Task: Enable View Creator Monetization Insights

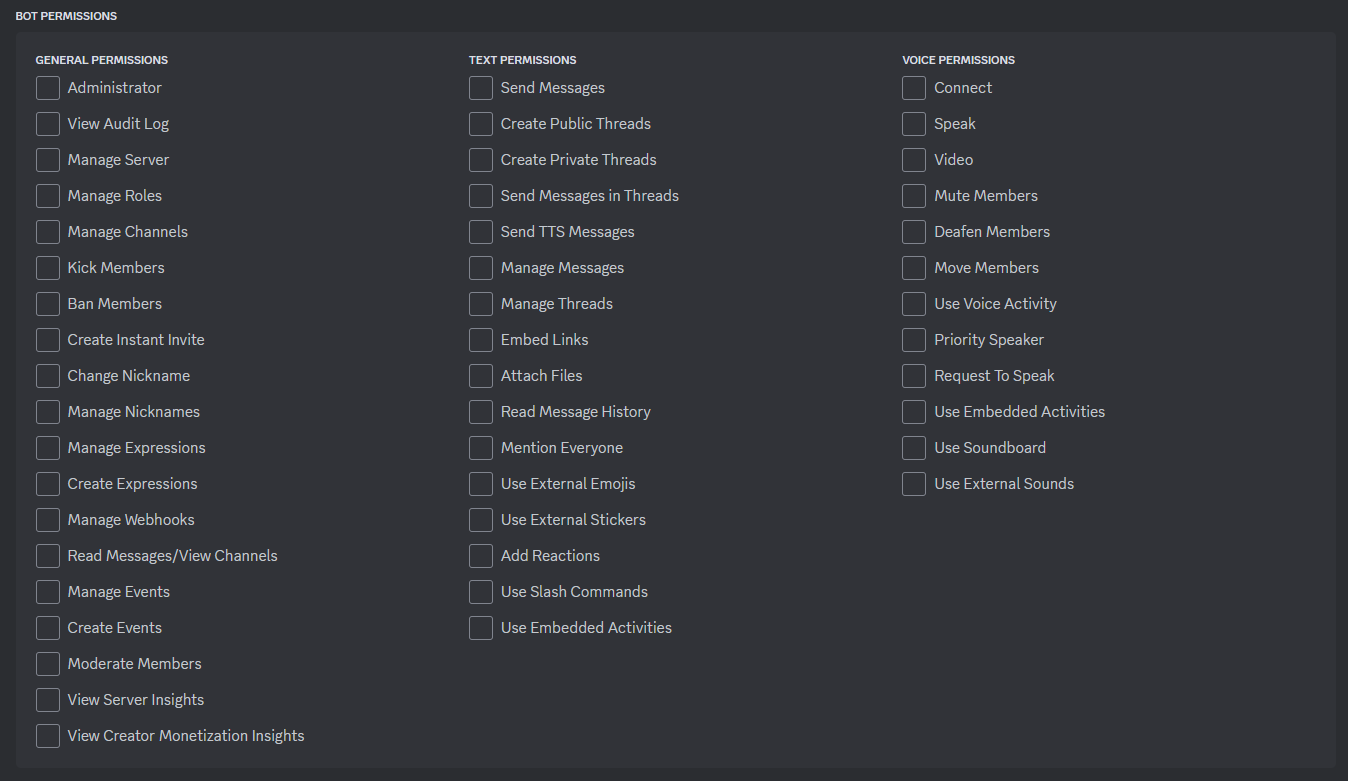Action: pyautogui.click(x=47, y=736)
